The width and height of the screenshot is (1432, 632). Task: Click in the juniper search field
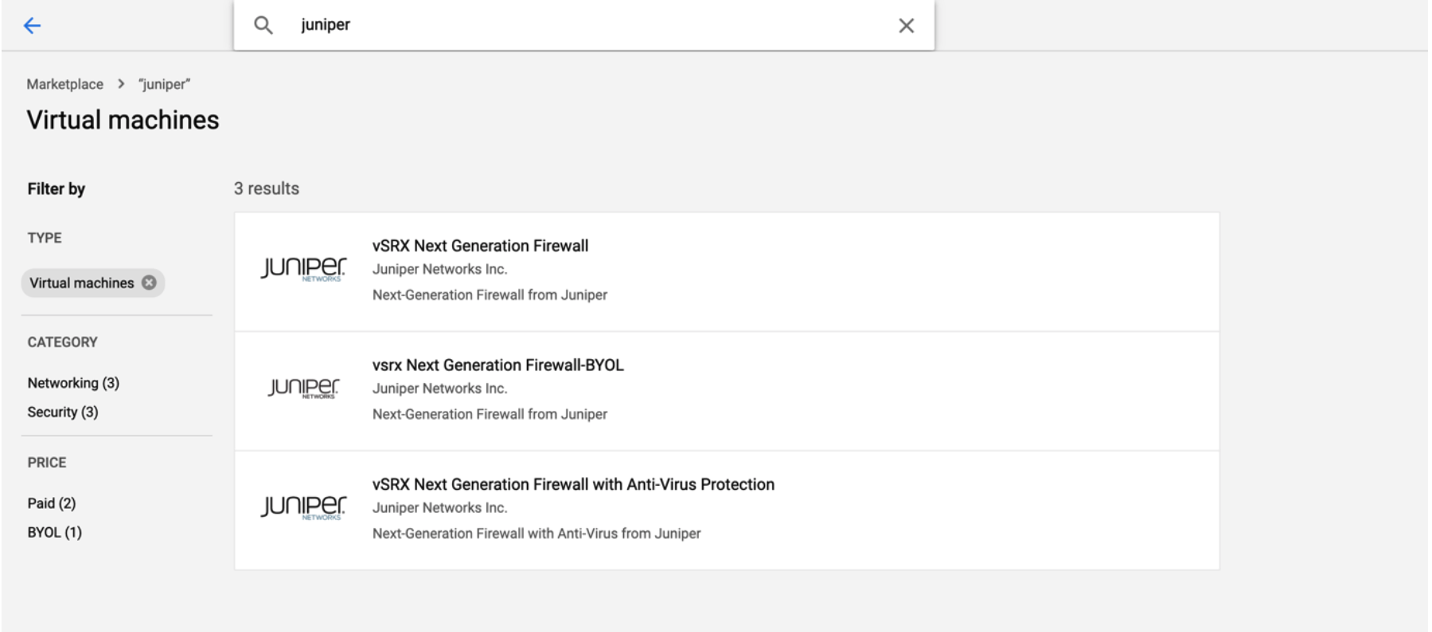point(600,26)
